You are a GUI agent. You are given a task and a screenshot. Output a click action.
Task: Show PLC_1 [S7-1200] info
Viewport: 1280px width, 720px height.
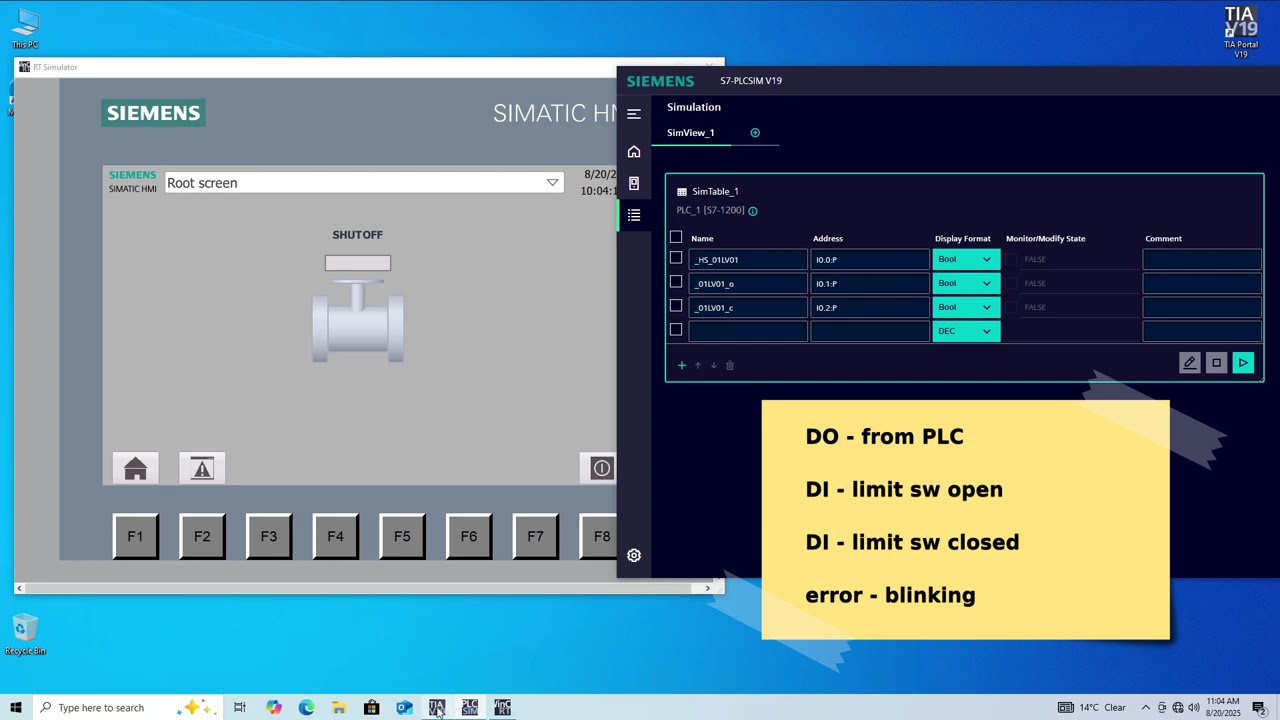pos(753,211)
